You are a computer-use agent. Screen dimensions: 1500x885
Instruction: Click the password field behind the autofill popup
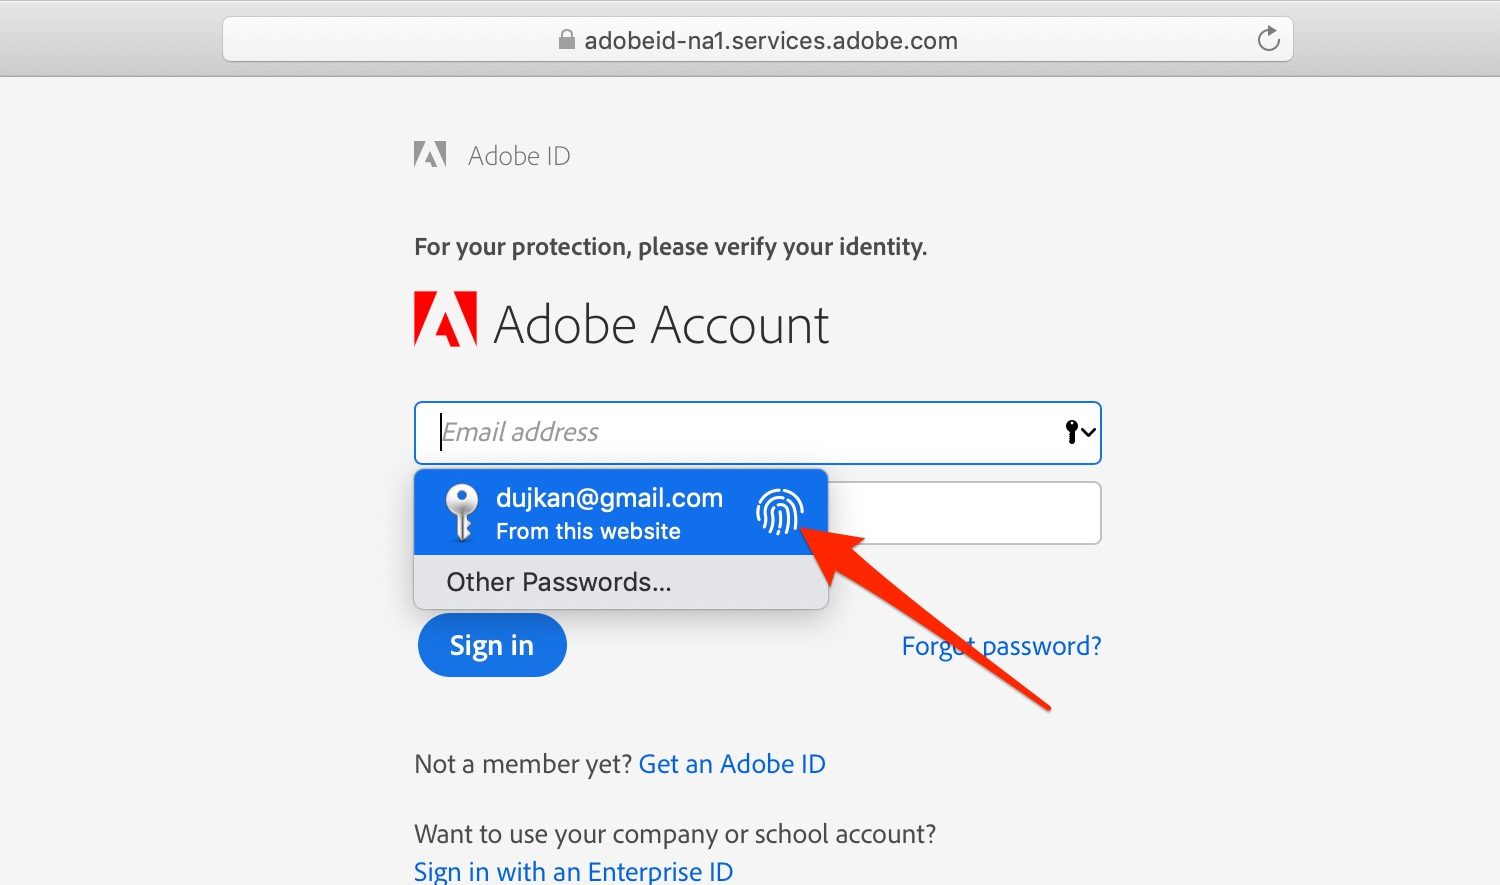[x=964, y=513]
